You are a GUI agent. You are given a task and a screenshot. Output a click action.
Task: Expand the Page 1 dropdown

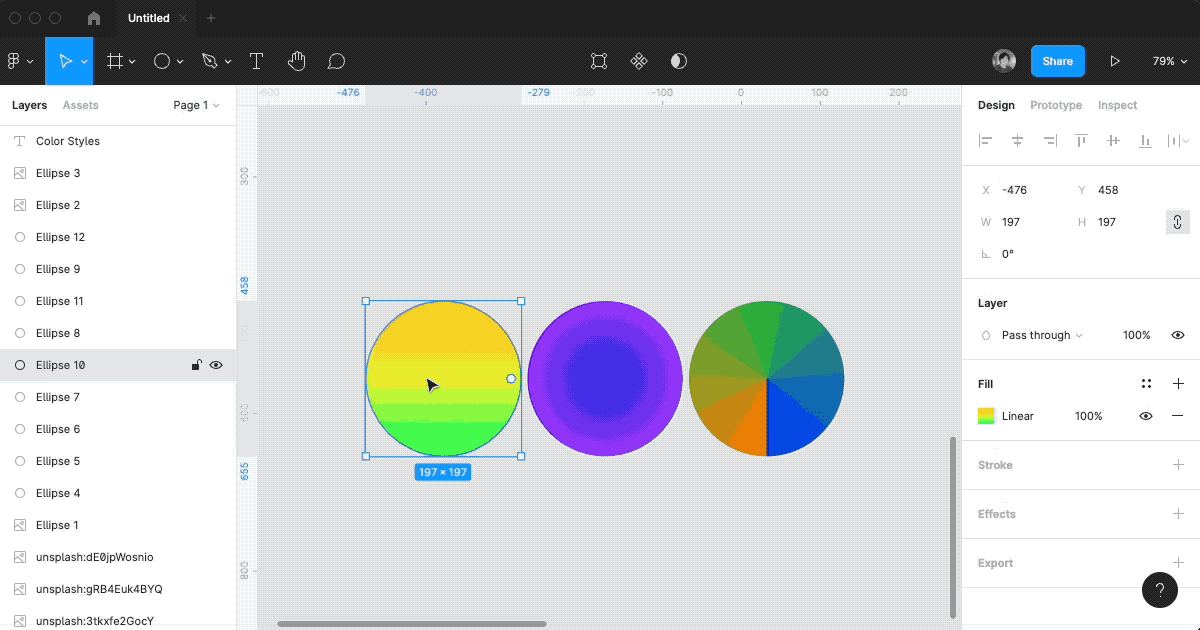(x=196, y=105)
